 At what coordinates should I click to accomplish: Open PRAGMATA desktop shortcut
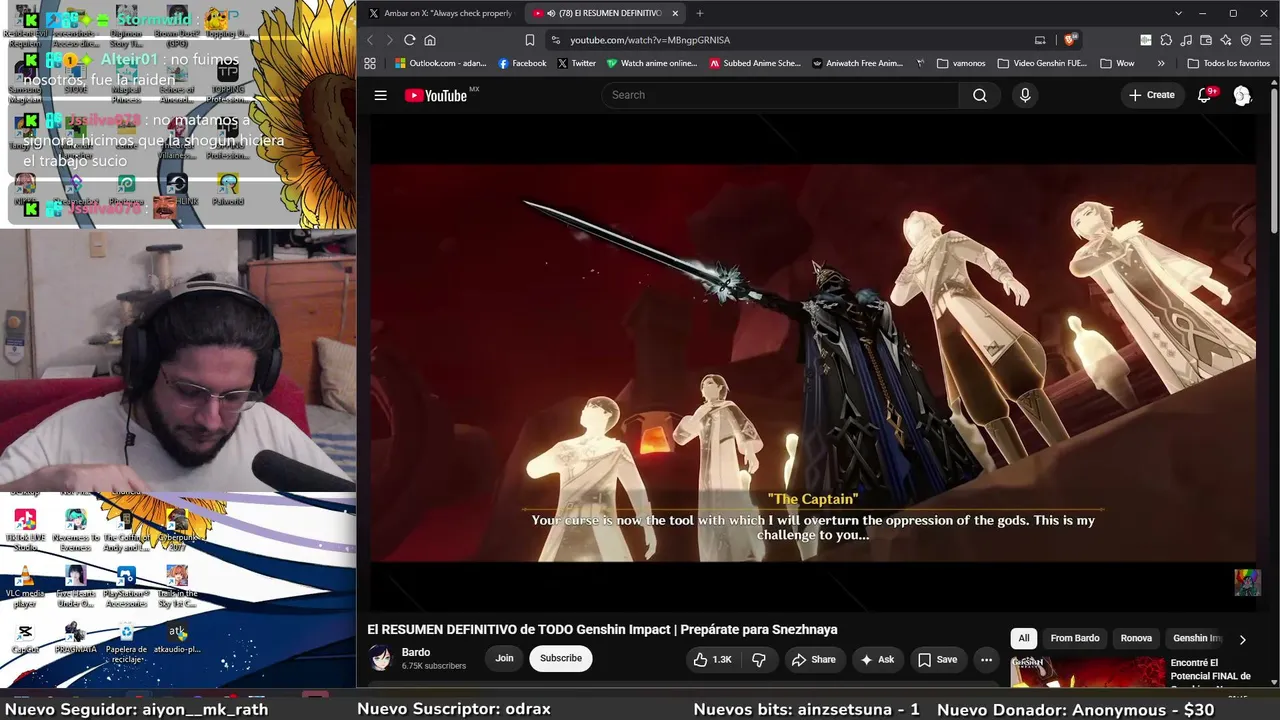[76, 639]
